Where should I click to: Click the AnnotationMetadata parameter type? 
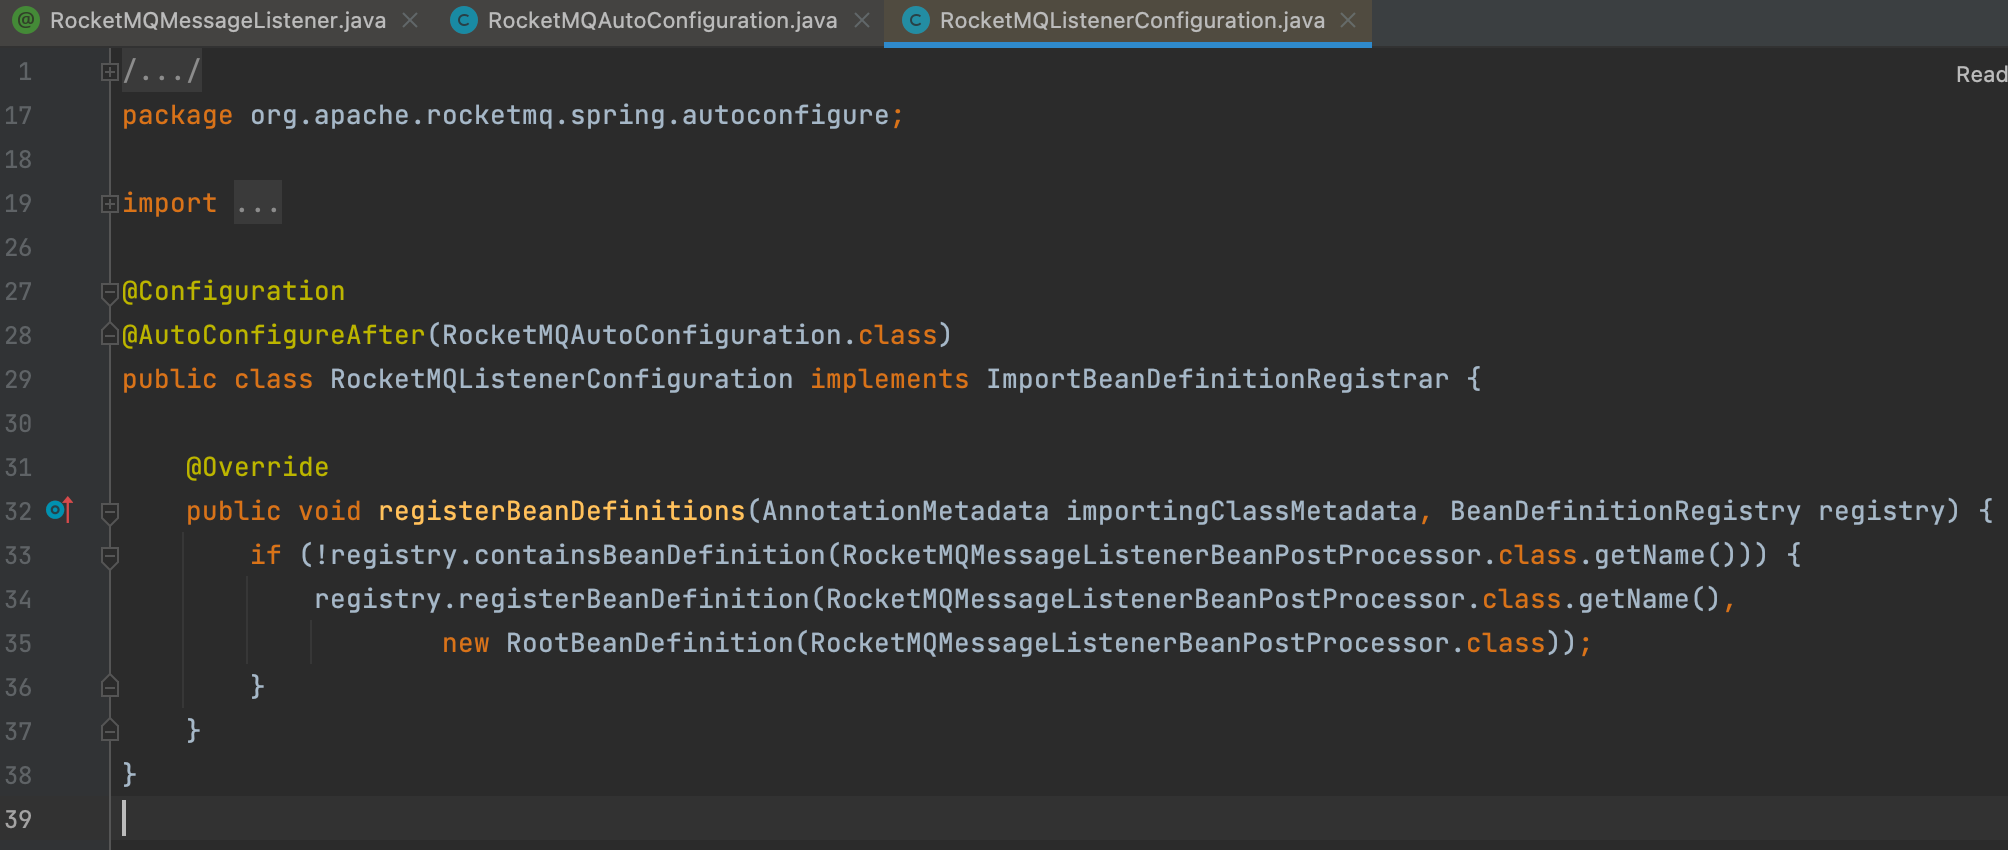[905, 512]
